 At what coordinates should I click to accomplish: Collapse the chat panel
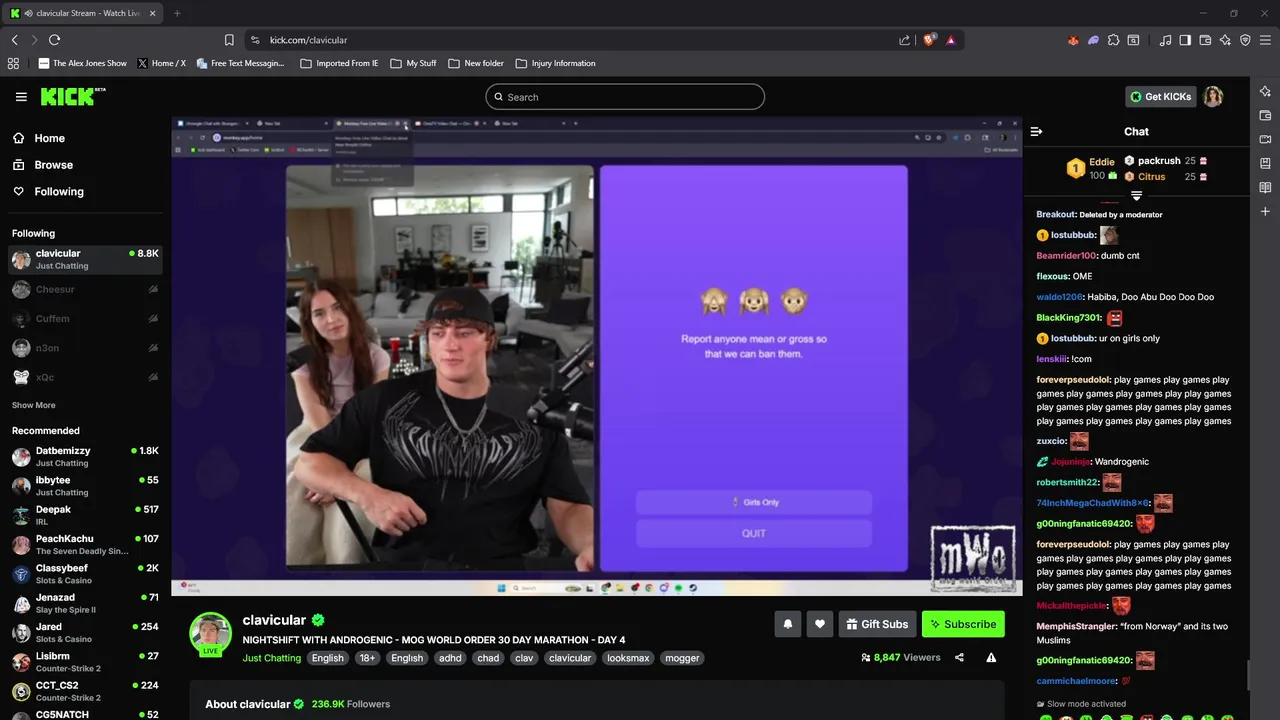(1036, 131)
